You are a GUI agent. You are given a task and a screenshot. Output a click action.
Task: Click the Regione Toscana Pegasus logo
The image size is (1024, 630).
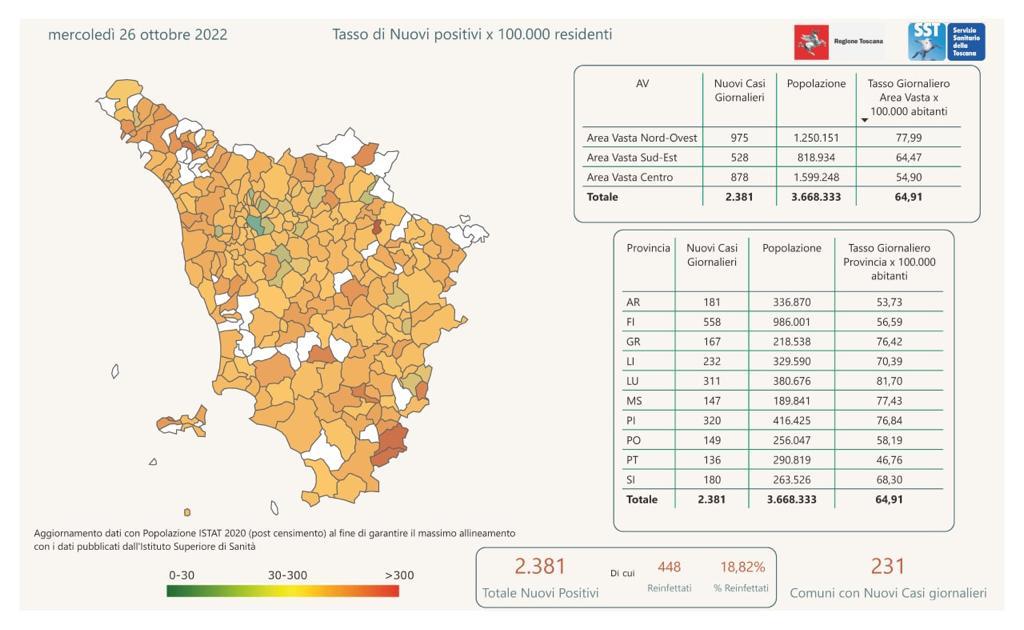[x=811, y=42]
